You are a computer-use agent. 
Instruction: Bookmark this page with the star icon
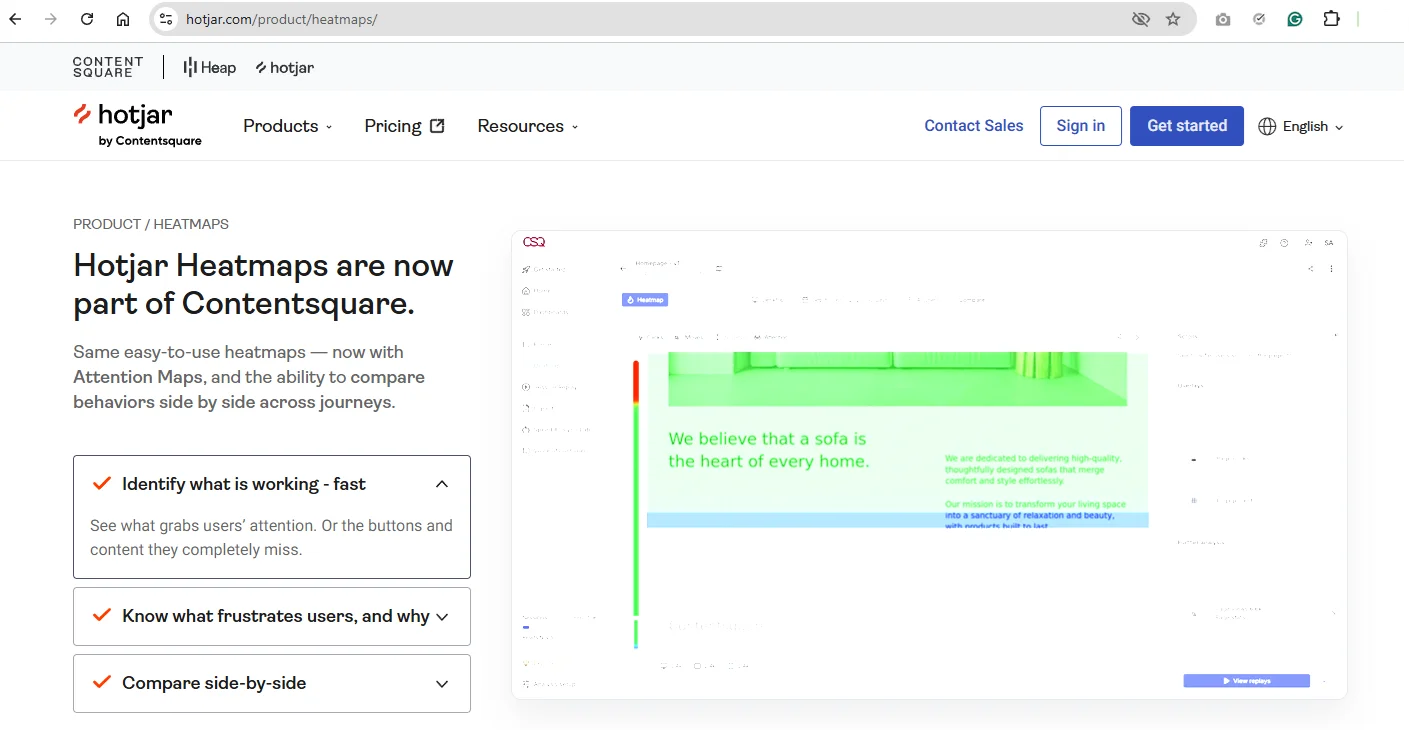pyautogui.click(x=1173, y=19)
